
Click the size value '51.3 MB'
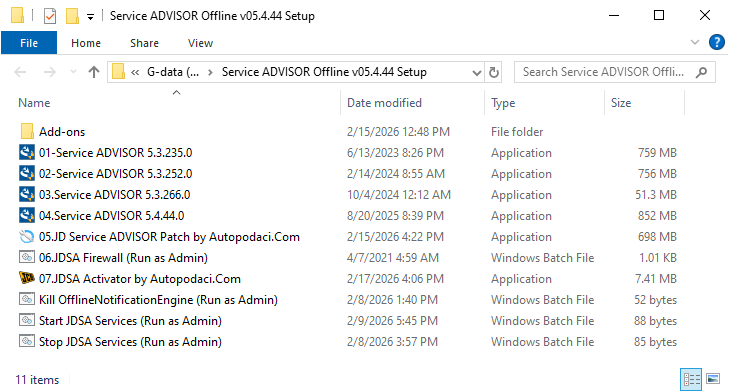(656, 194)
